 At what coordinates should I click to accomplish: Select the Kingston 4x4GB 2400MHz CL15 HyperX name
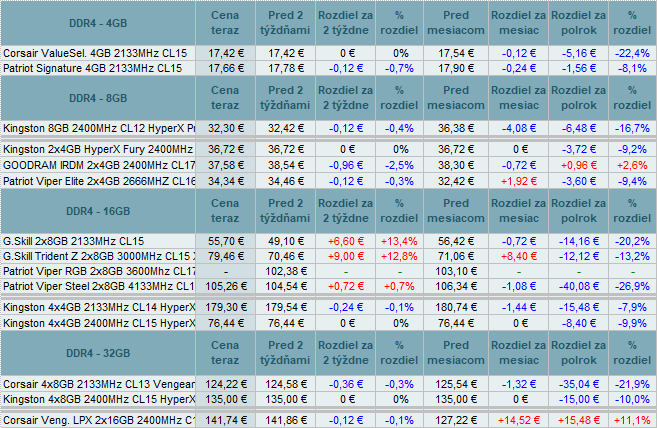99,323
